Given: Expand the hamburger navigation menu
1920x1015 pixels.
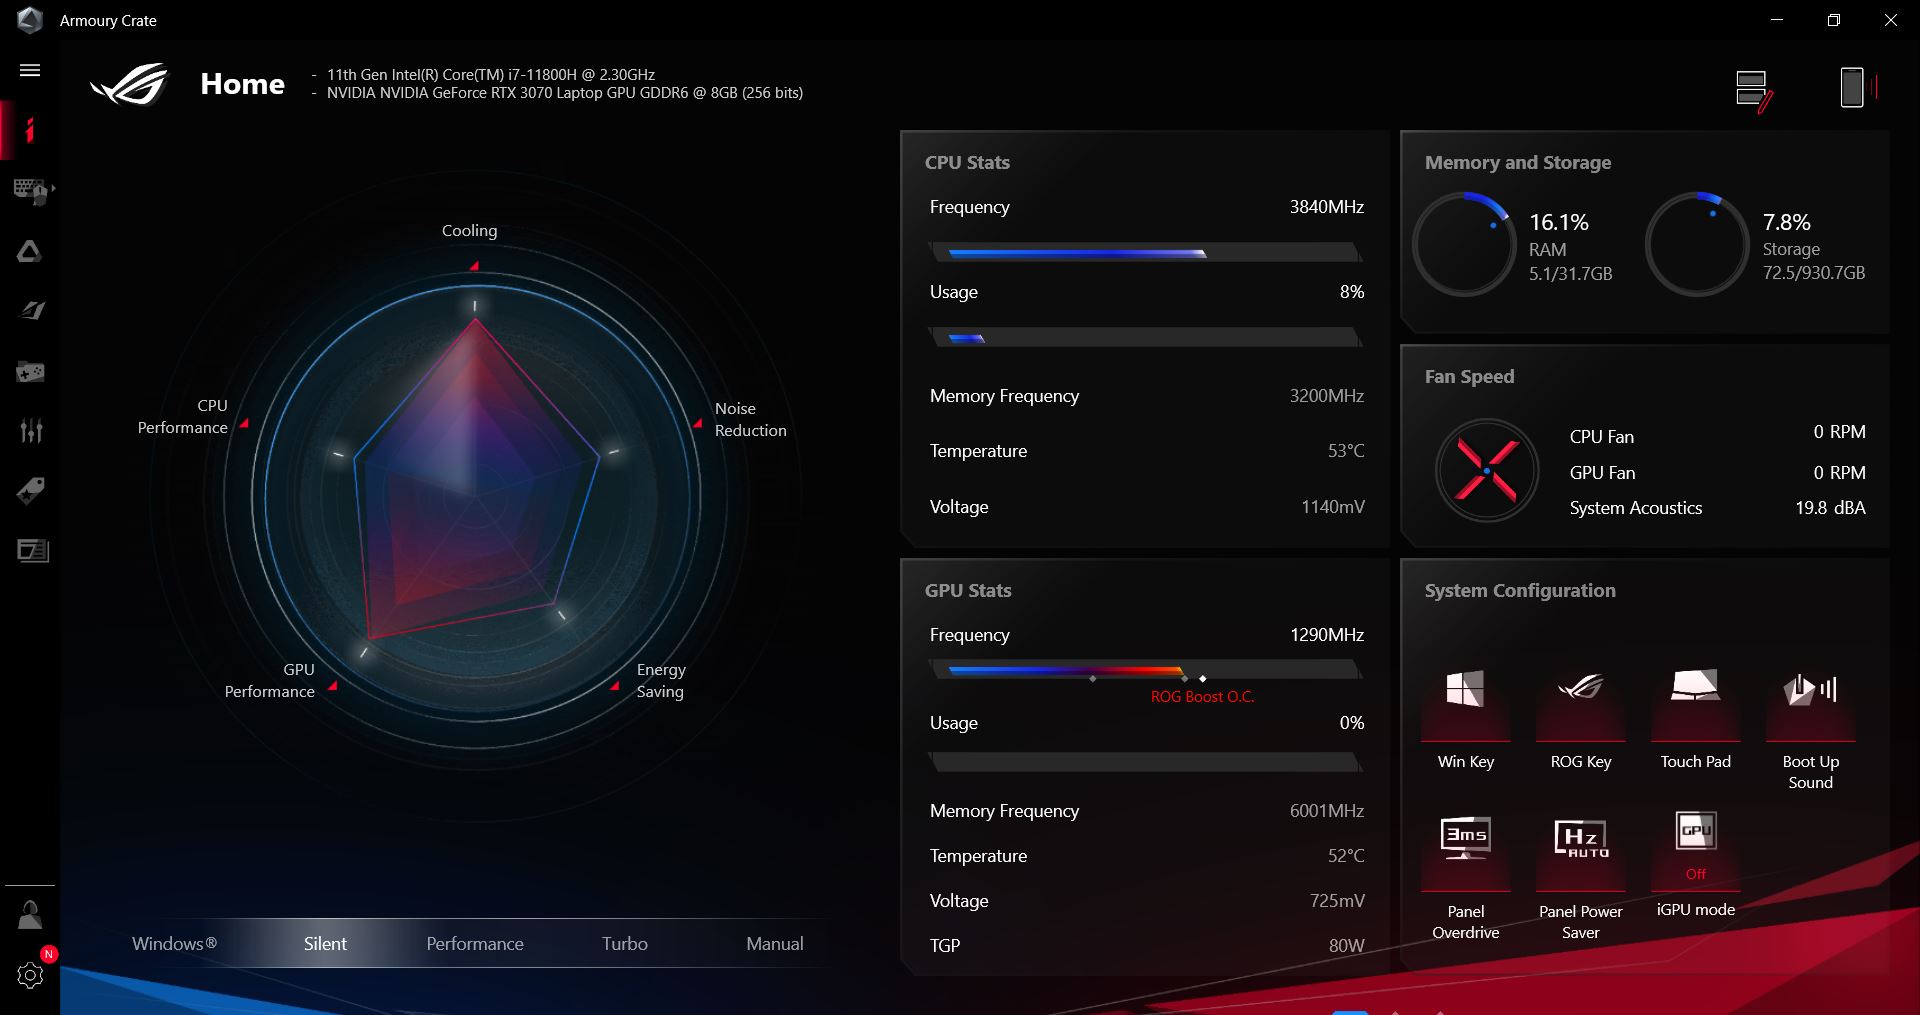Looking at the screenshot, I should 30,70.
